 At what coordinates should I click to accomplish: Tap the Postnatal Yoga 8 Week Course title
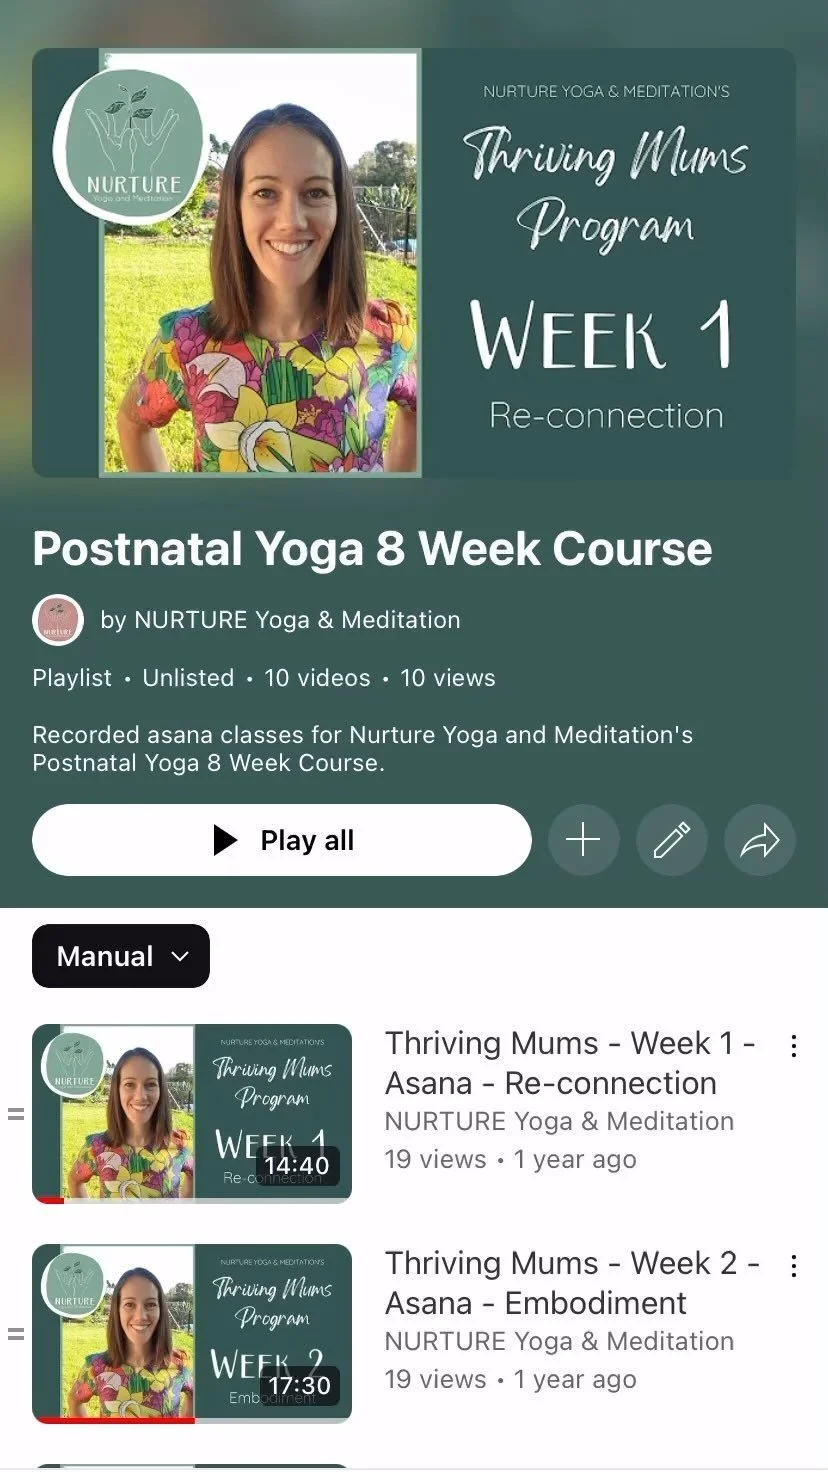tap(372, 548)
